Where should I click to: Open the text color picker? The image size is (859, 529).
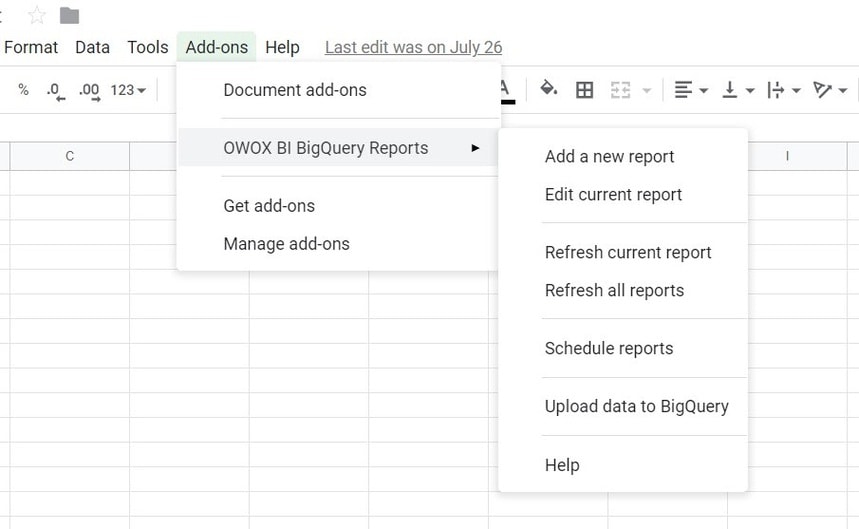coord(507,90)
